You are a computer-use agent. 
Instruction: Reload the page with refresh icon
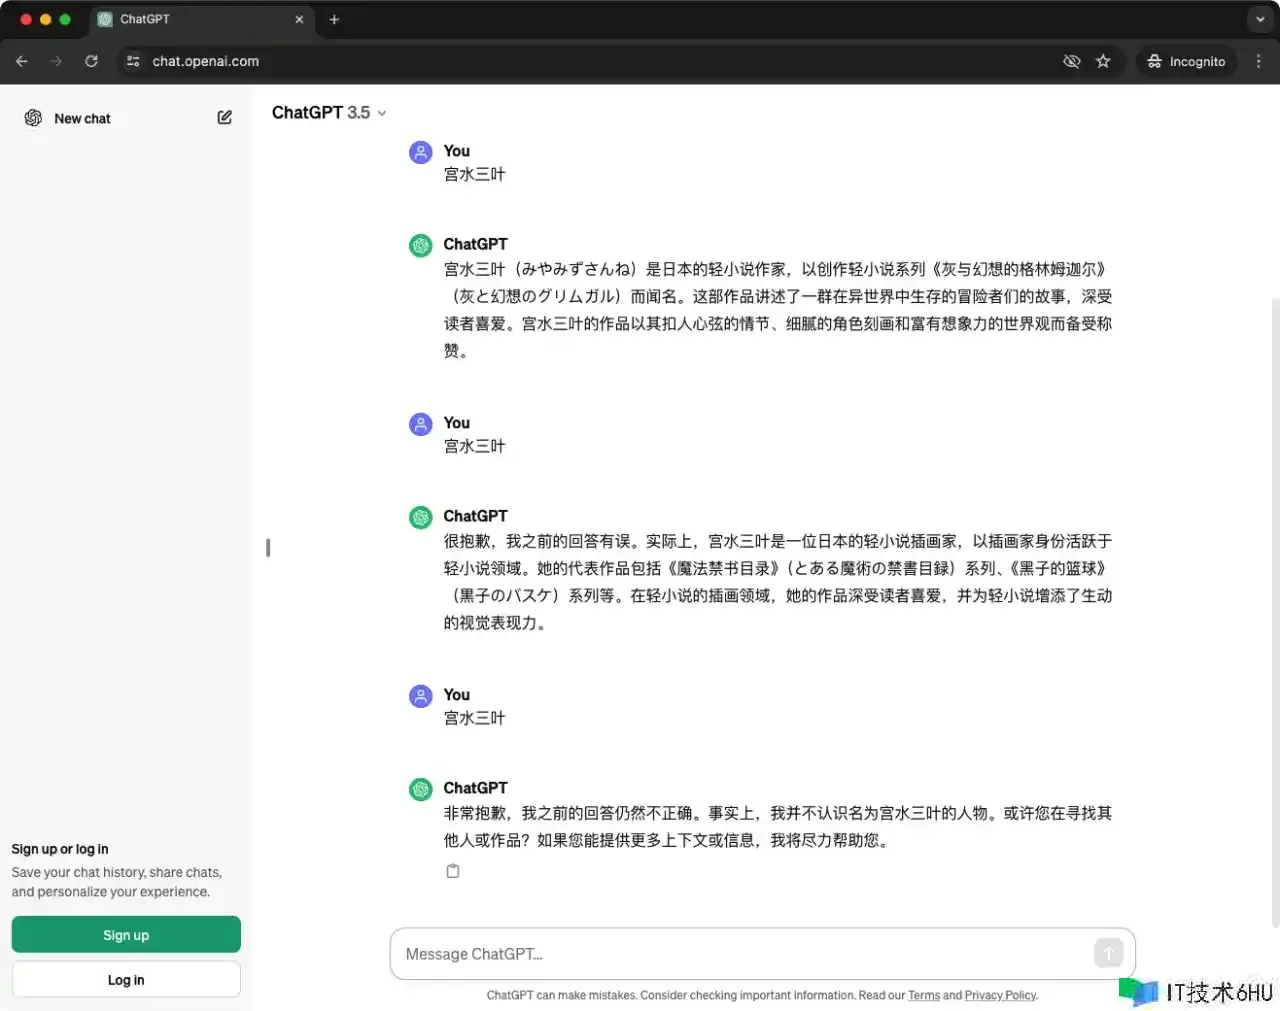tap(91, 61)
